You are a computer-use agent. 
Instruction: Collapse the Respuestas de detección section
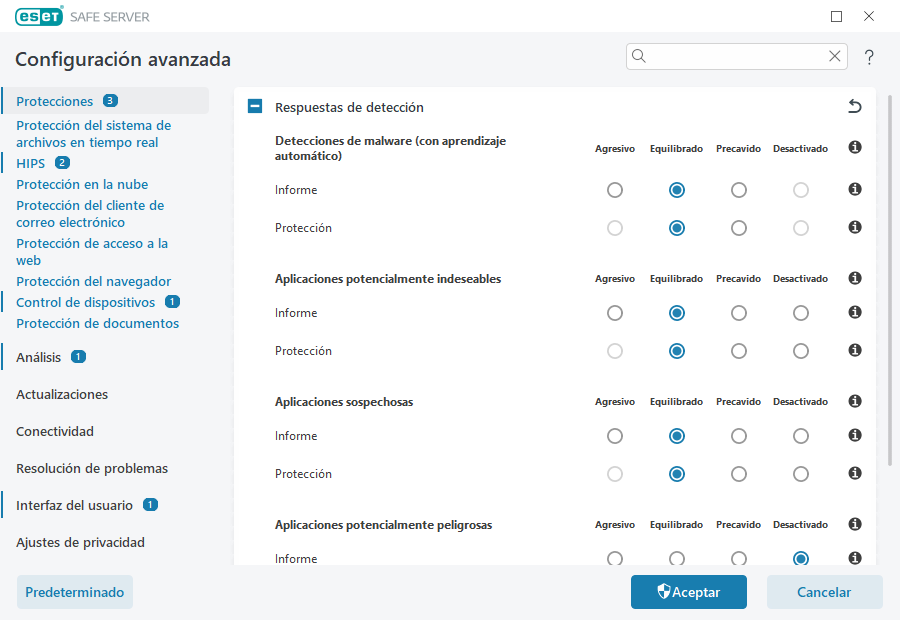[x=254, y=106]
